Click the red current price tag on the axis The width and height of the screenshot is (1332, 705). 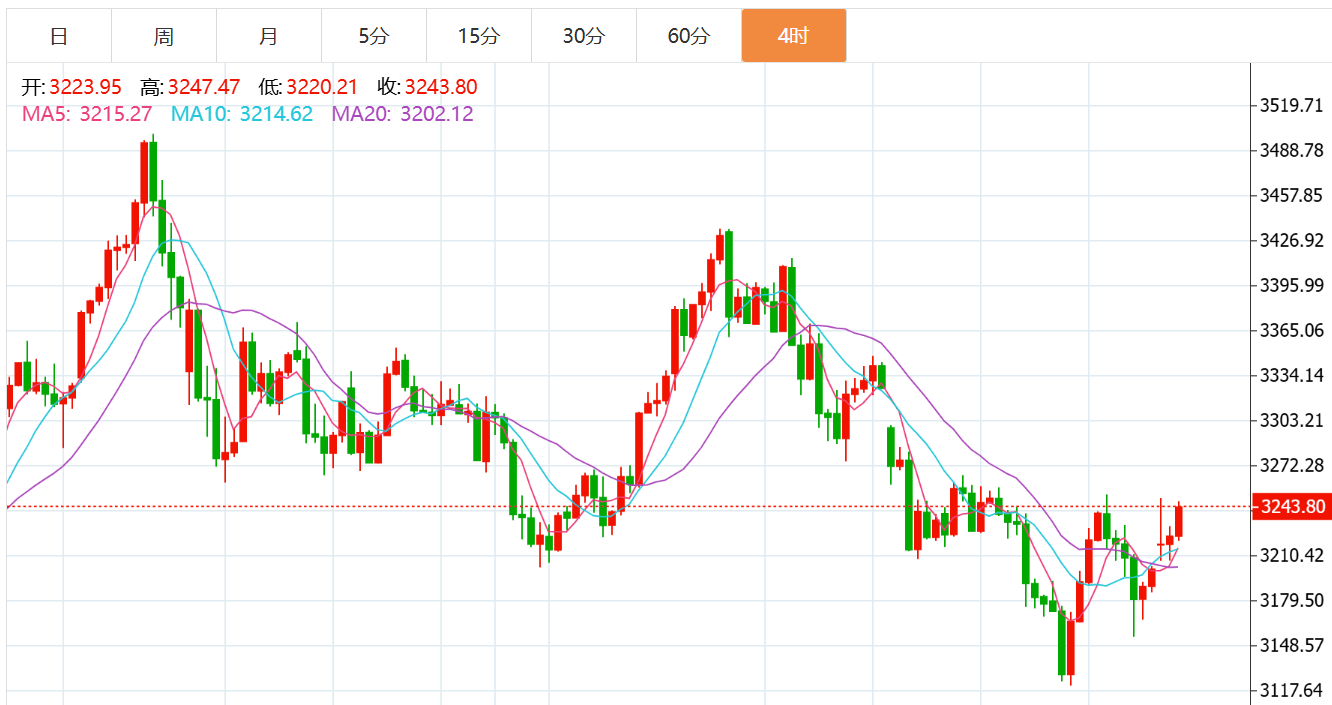coord(1290,507)
